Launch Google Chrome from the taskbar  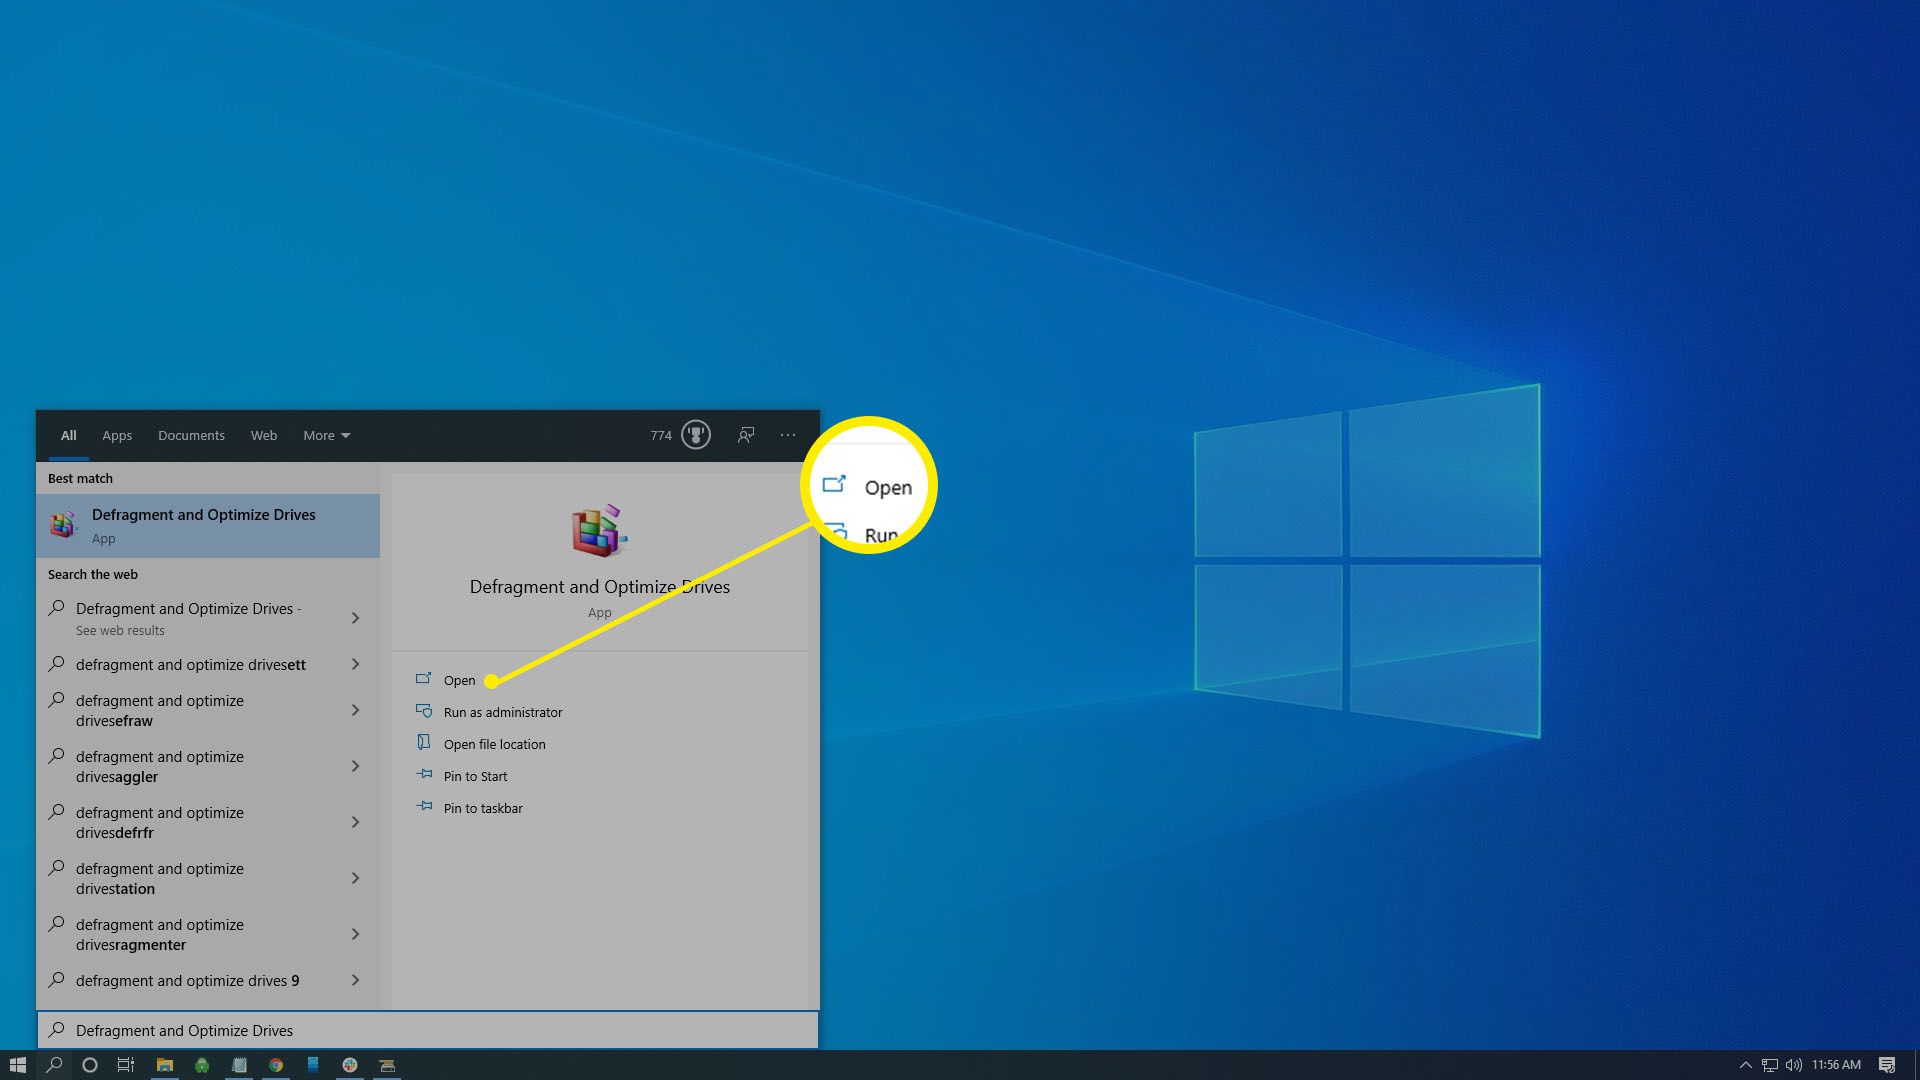[x=276, y=1065]
